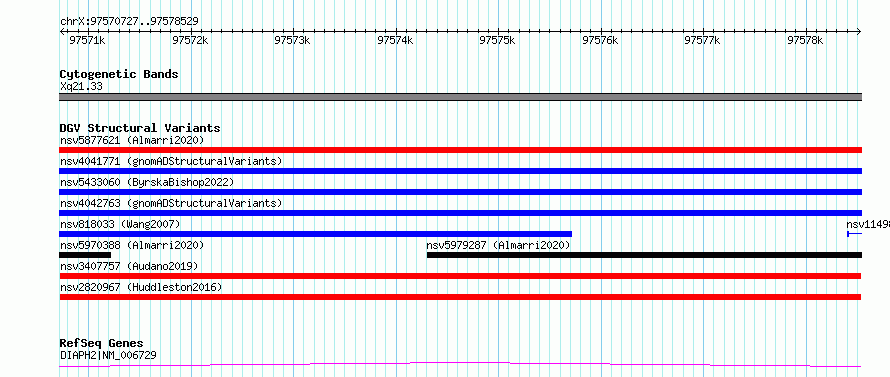Open variant label nsv3407757 (Audano2019)
Viewport: 890px width, 377px height.
click(129, 266)
